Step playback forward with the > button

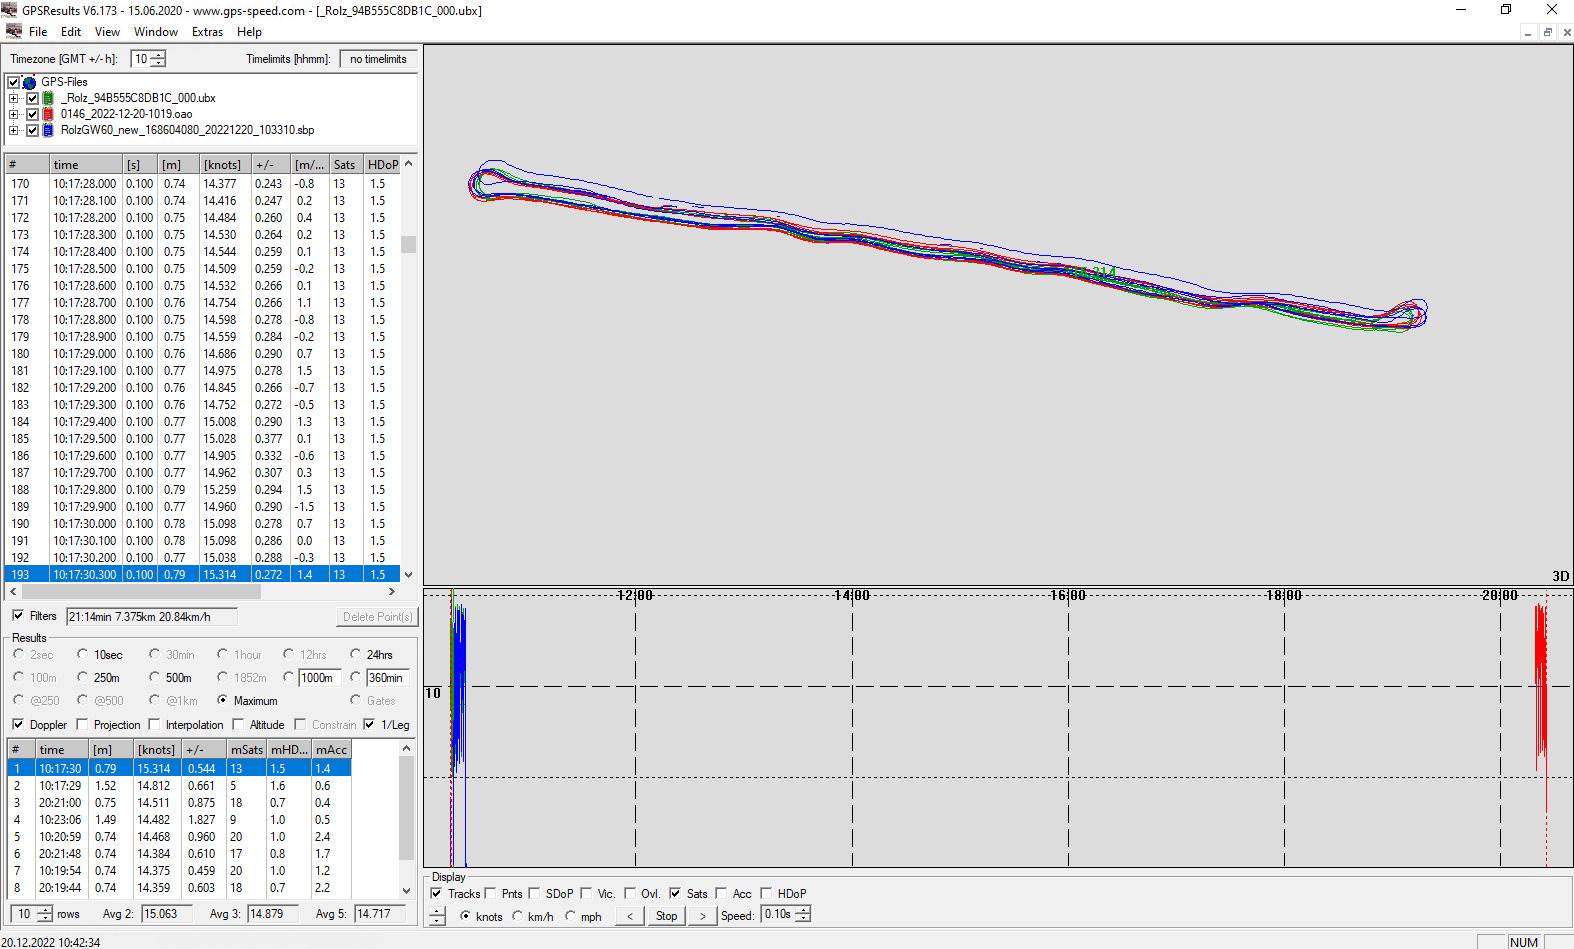pyautogui.click(x=702, y=915)
